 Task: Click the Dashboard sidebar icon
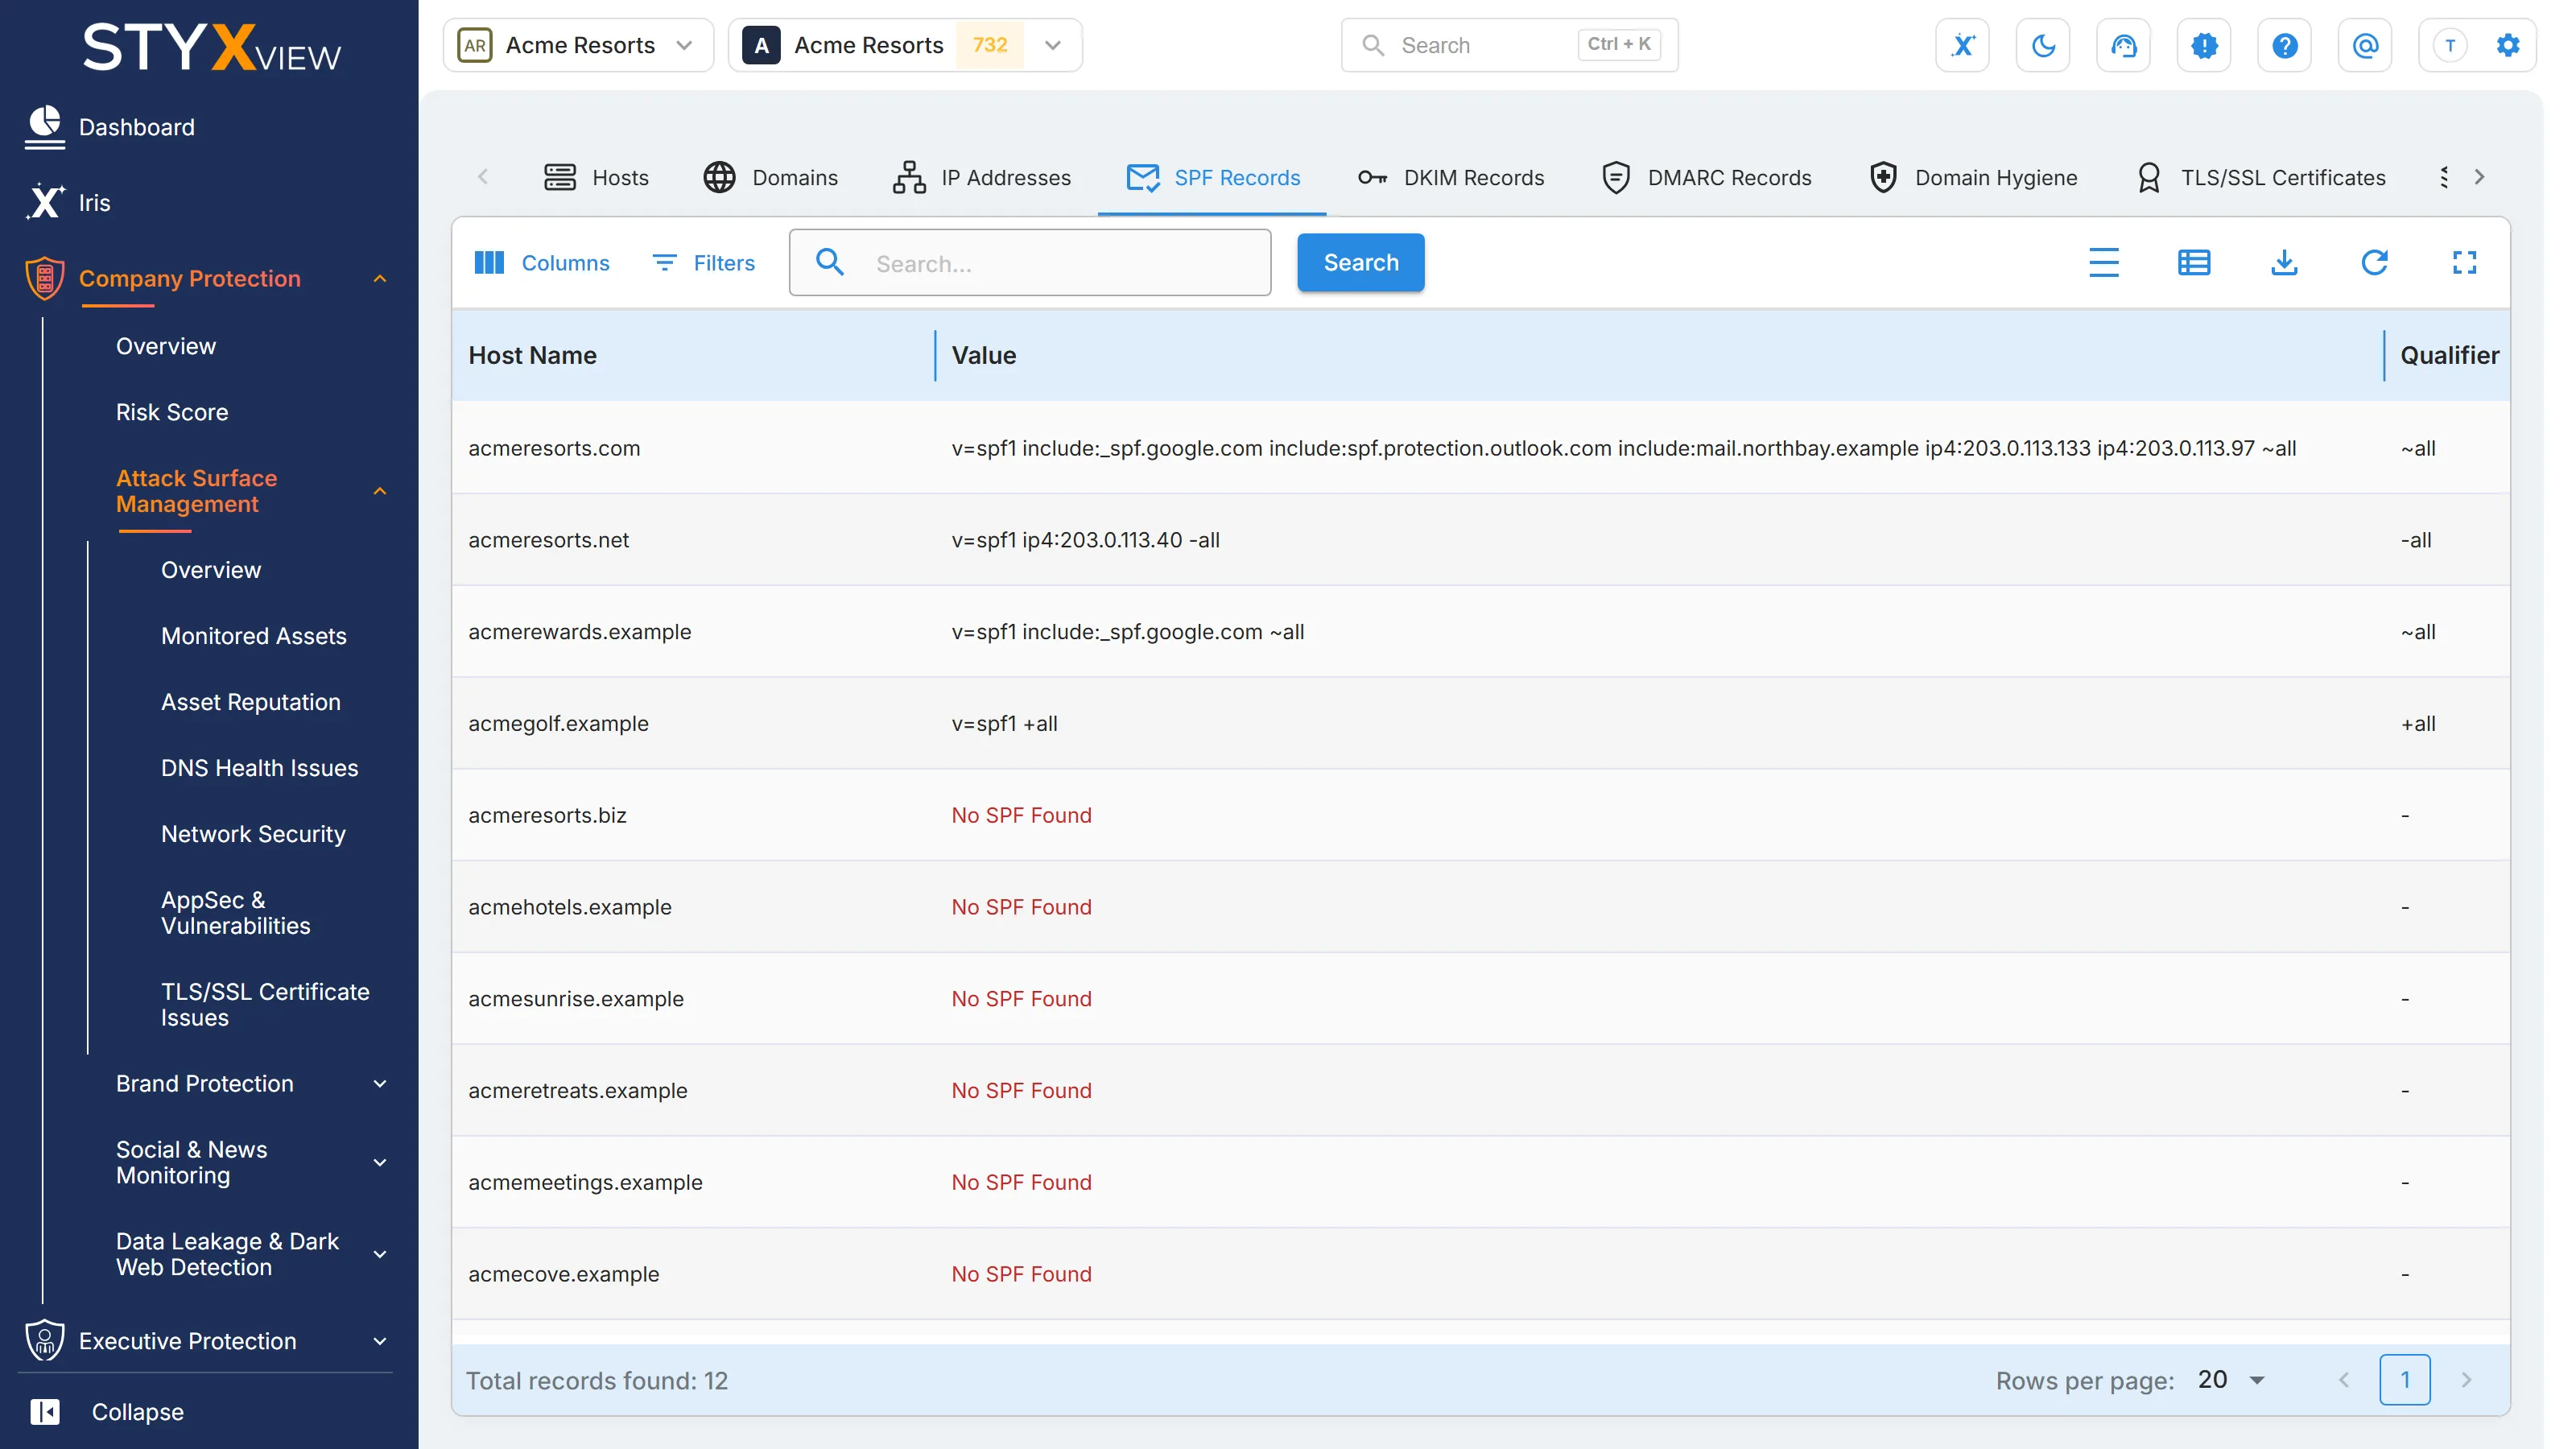(44, 127)
